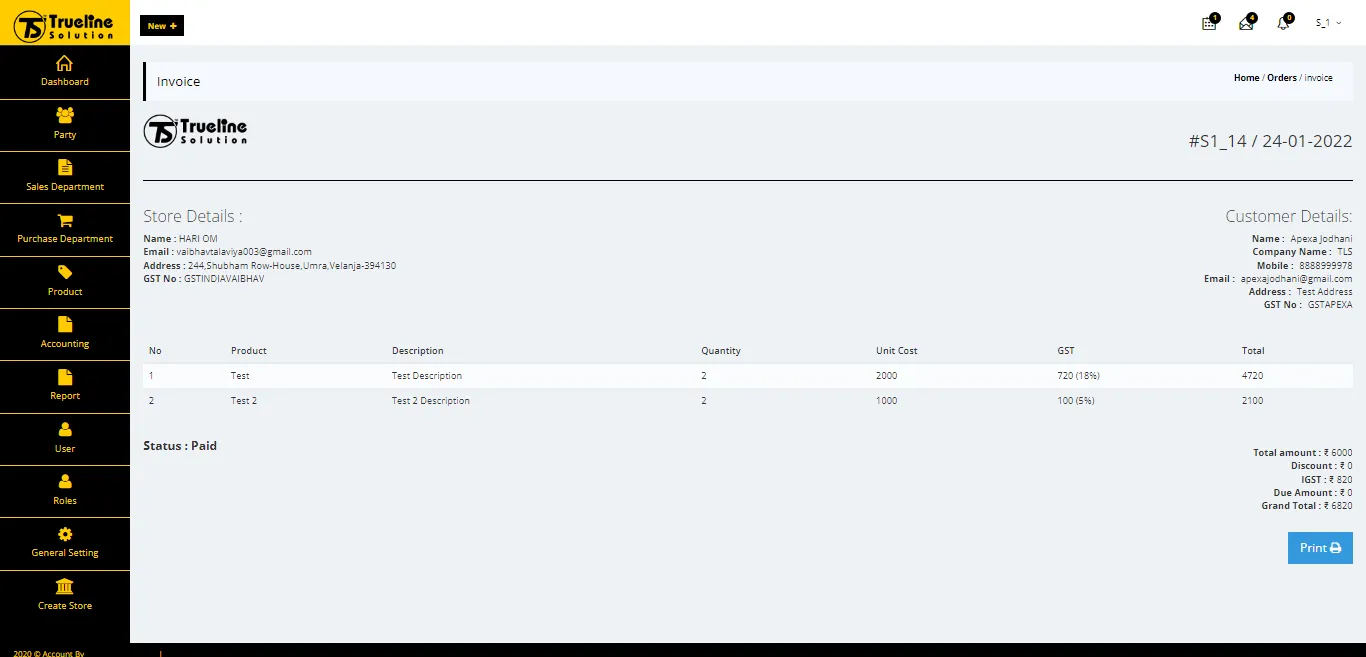The image size is (1366, 657).
Task: Select the Purchase Department menu label
Action: (x=65, y=239)
